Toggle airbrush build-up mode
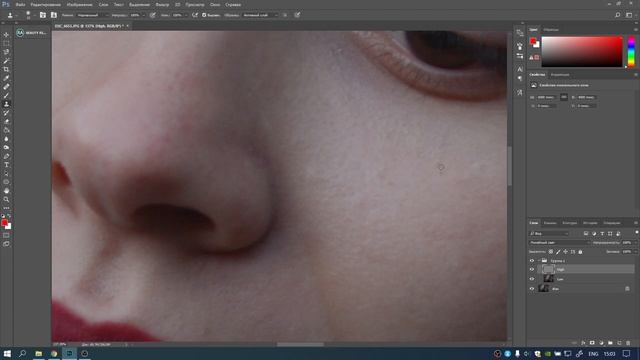The image size is (640, 360). [195, 15]
